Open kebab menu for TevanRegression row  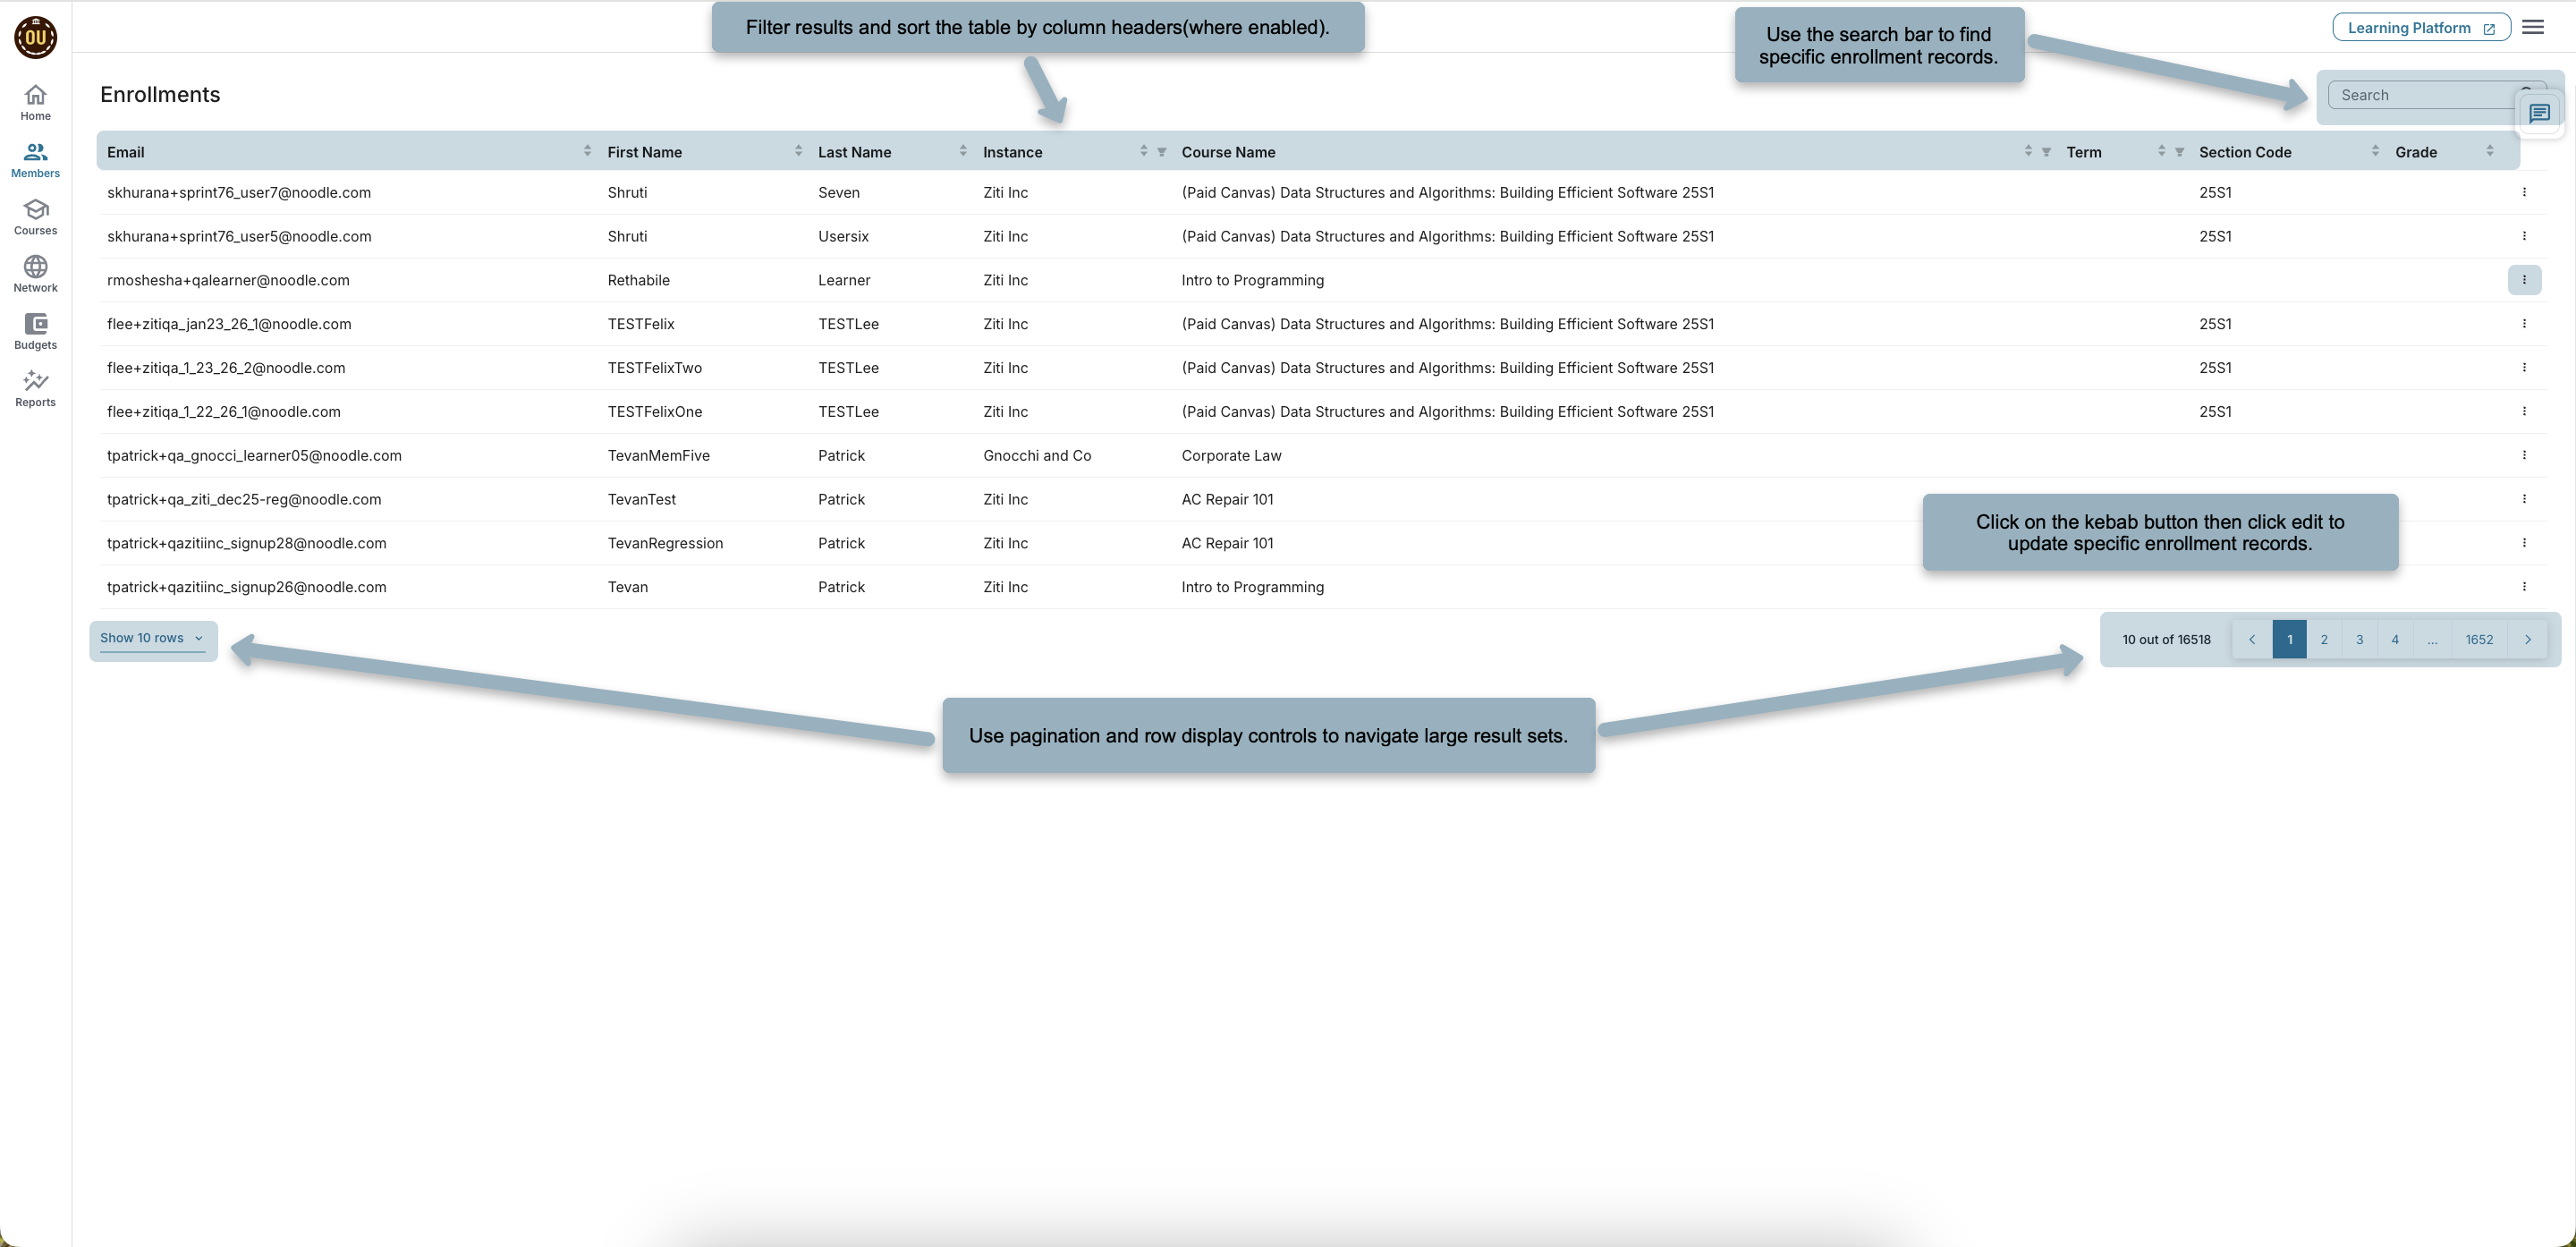point(2524,543)
